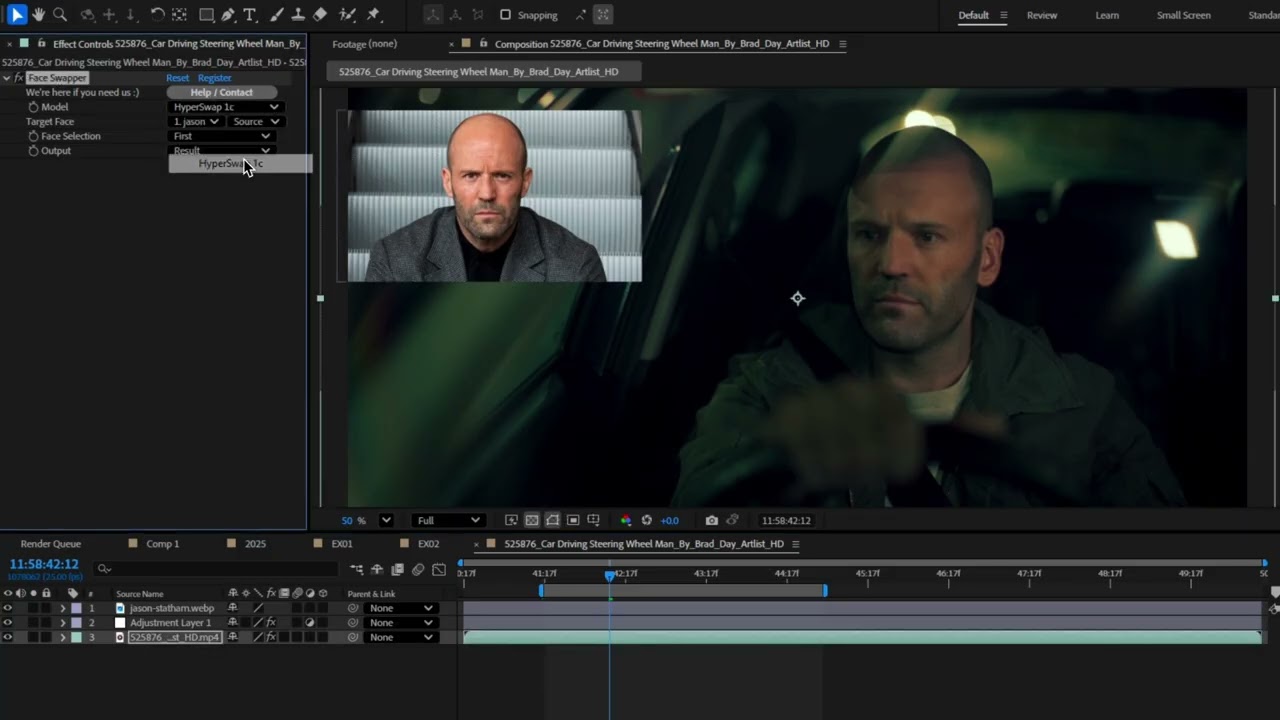Hide the 525876 mp4 layer eye

click(x=8, y=637)
